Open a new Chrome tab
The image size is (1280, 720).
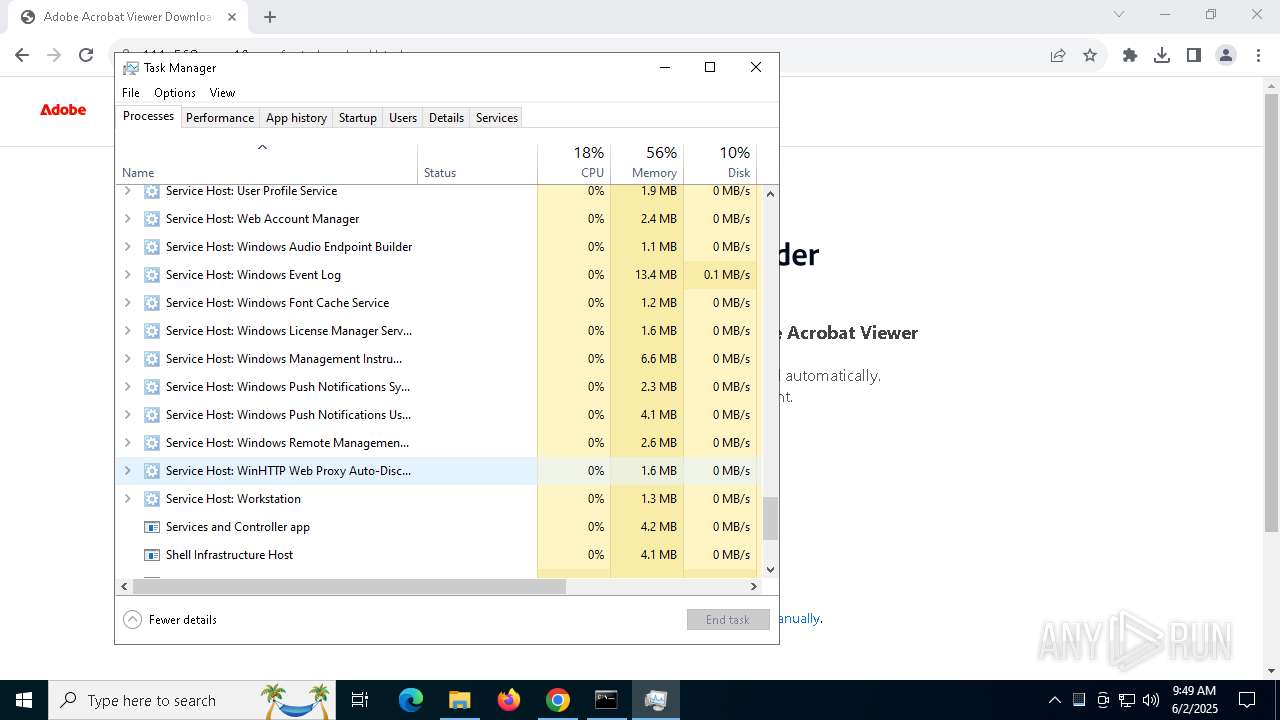[x=270, y=17]
